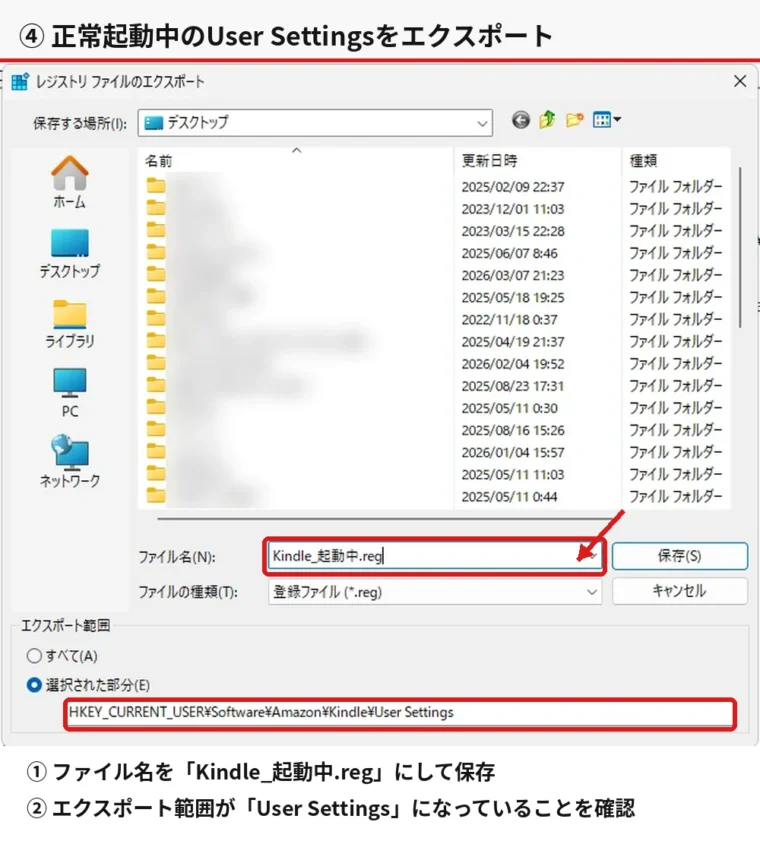
Task: Click the horizontal scrollbar below file list
Action: coord(383,519)
